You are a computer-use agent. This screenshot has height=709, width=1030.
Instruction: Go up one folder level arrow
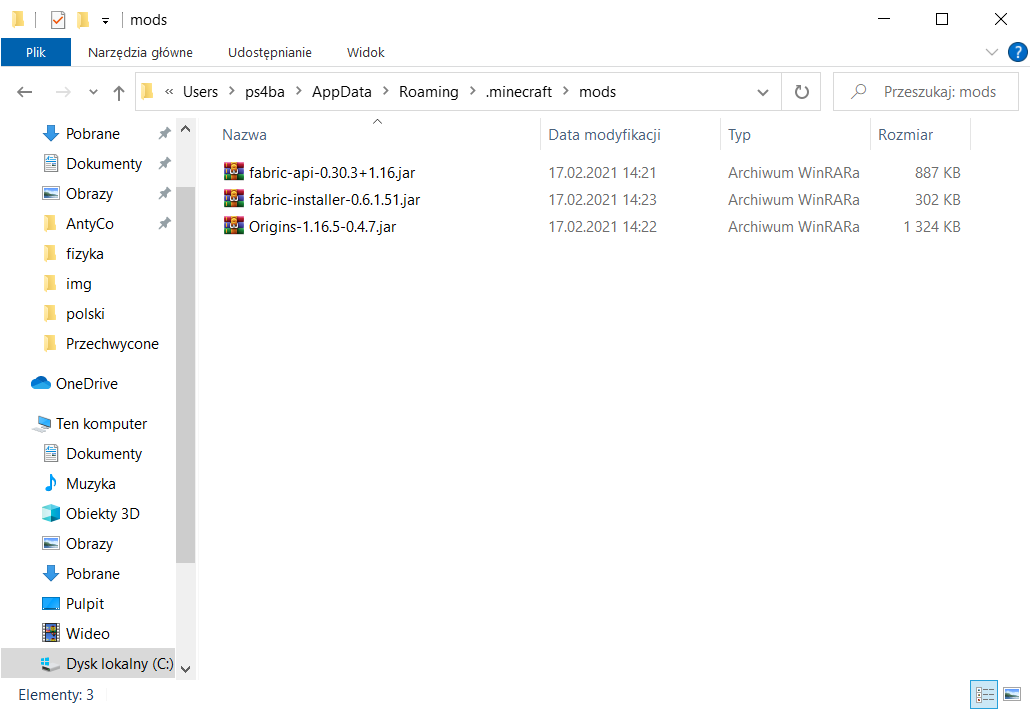tap(119, 93)
